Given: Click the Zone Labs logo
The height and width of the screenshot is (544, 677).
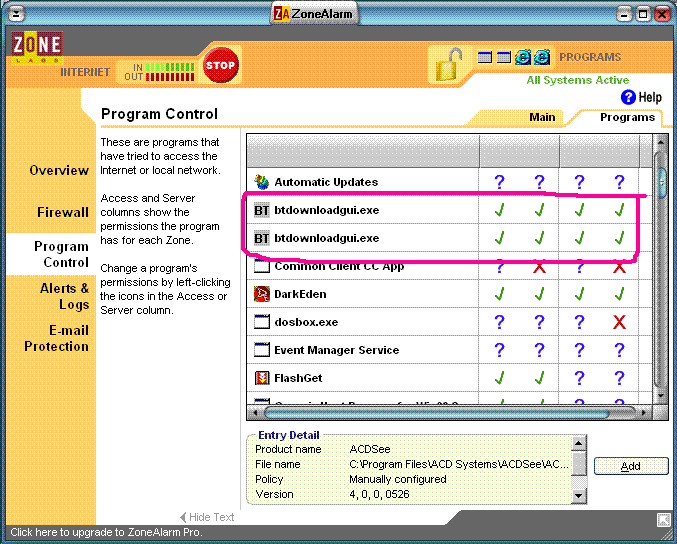Looking at the screenshot, I should 37,47.
